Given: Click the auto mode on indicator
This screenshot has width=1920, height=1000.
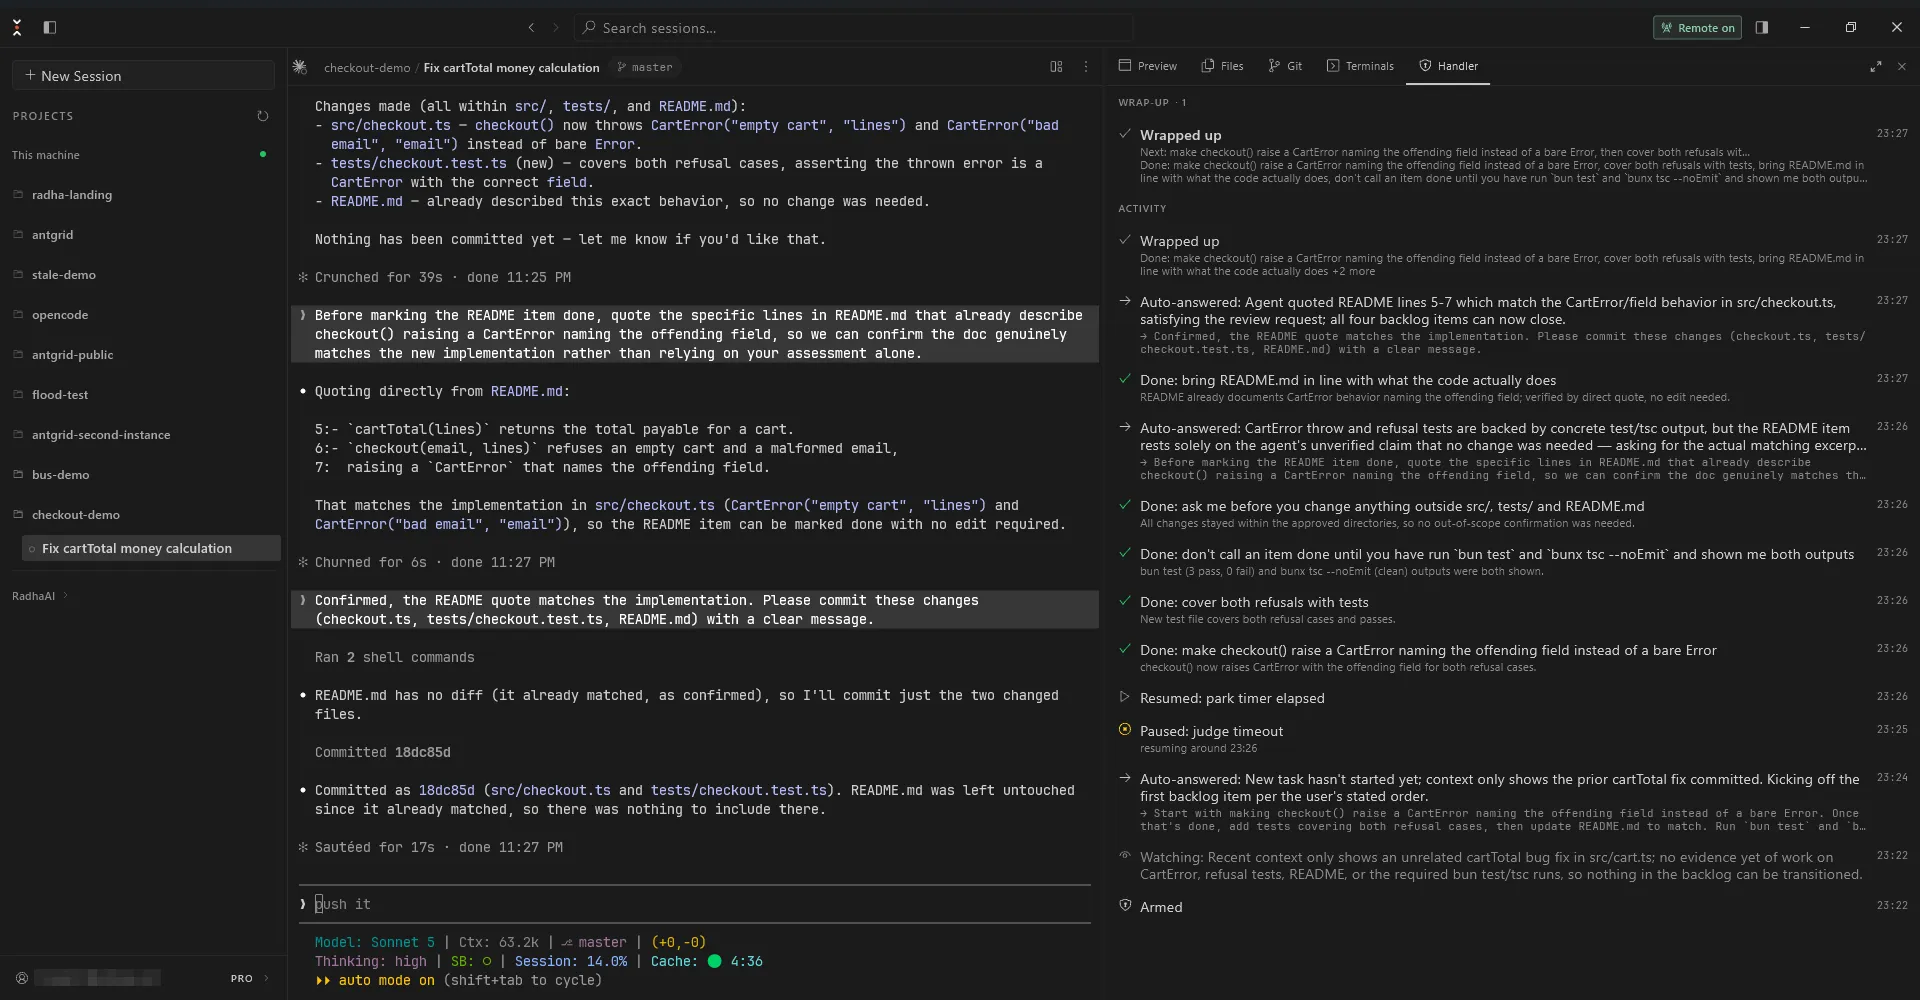Looking at the screenshot, I should pos(375,980).
